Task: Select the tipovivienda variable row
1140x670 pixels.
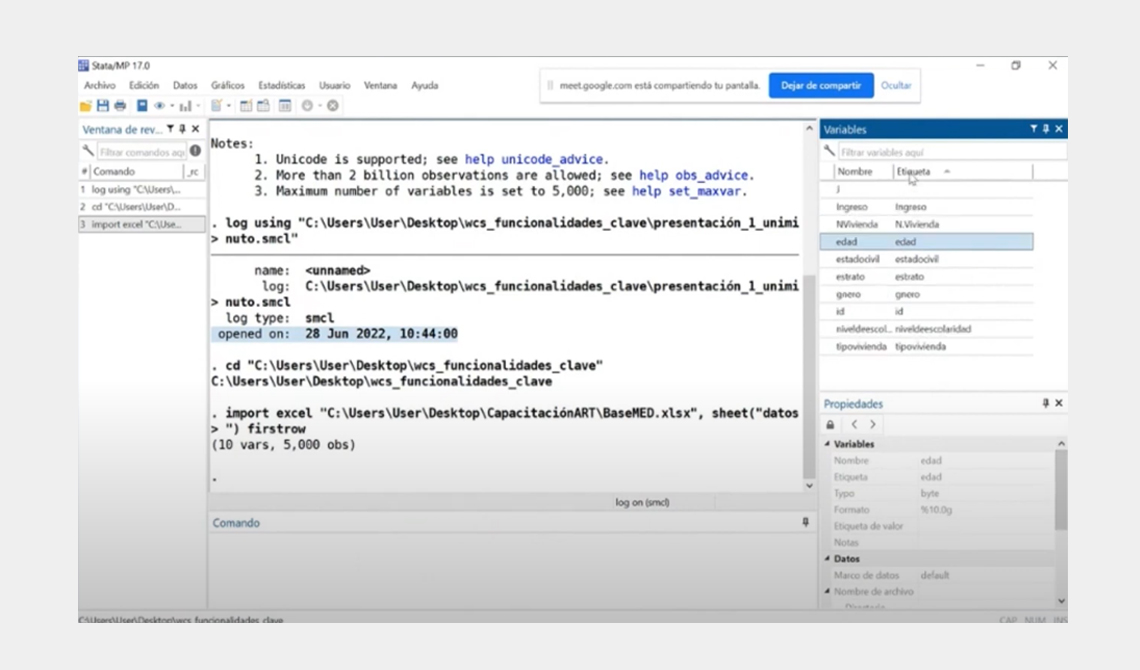Action: point(926,347)
